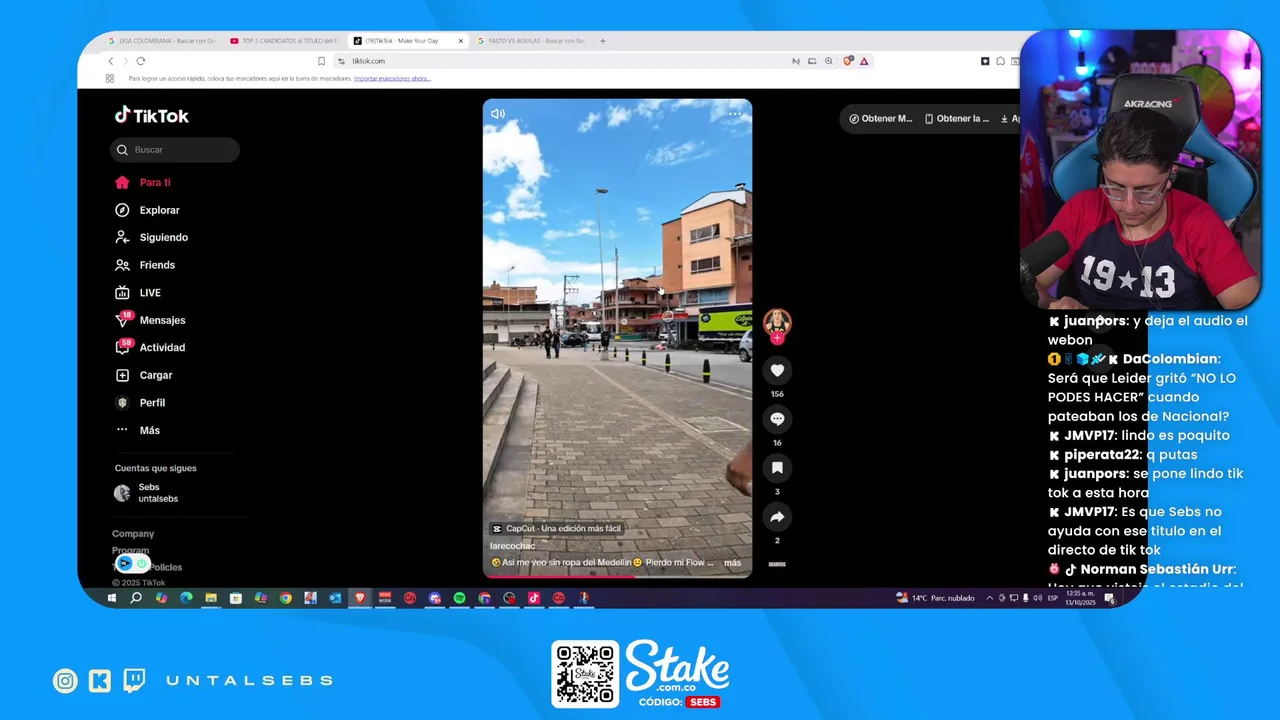Click video progress bar at bottom
1280x720 pixels.
coord(617,576)
